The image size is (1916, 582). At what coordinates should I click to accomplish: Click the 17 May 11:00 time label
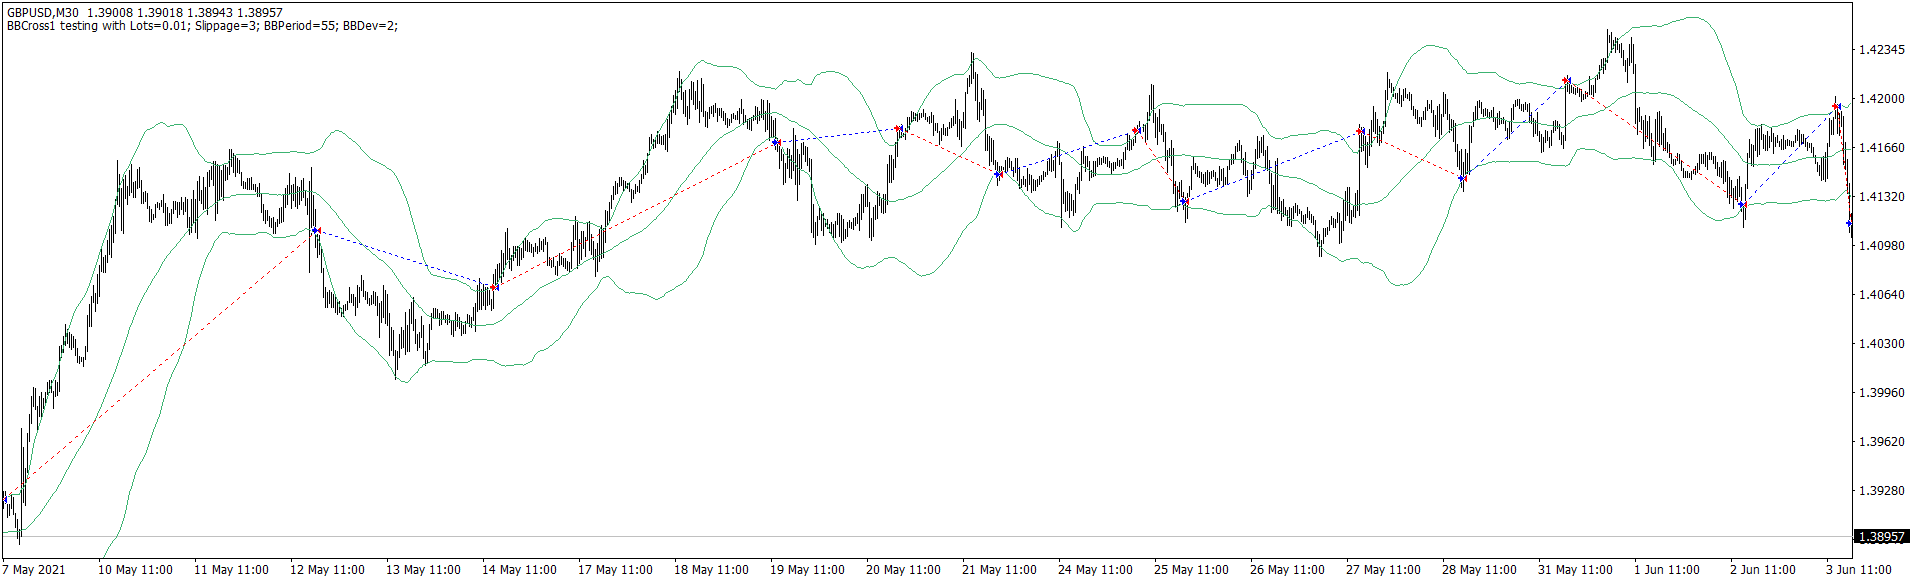point(615,570)
